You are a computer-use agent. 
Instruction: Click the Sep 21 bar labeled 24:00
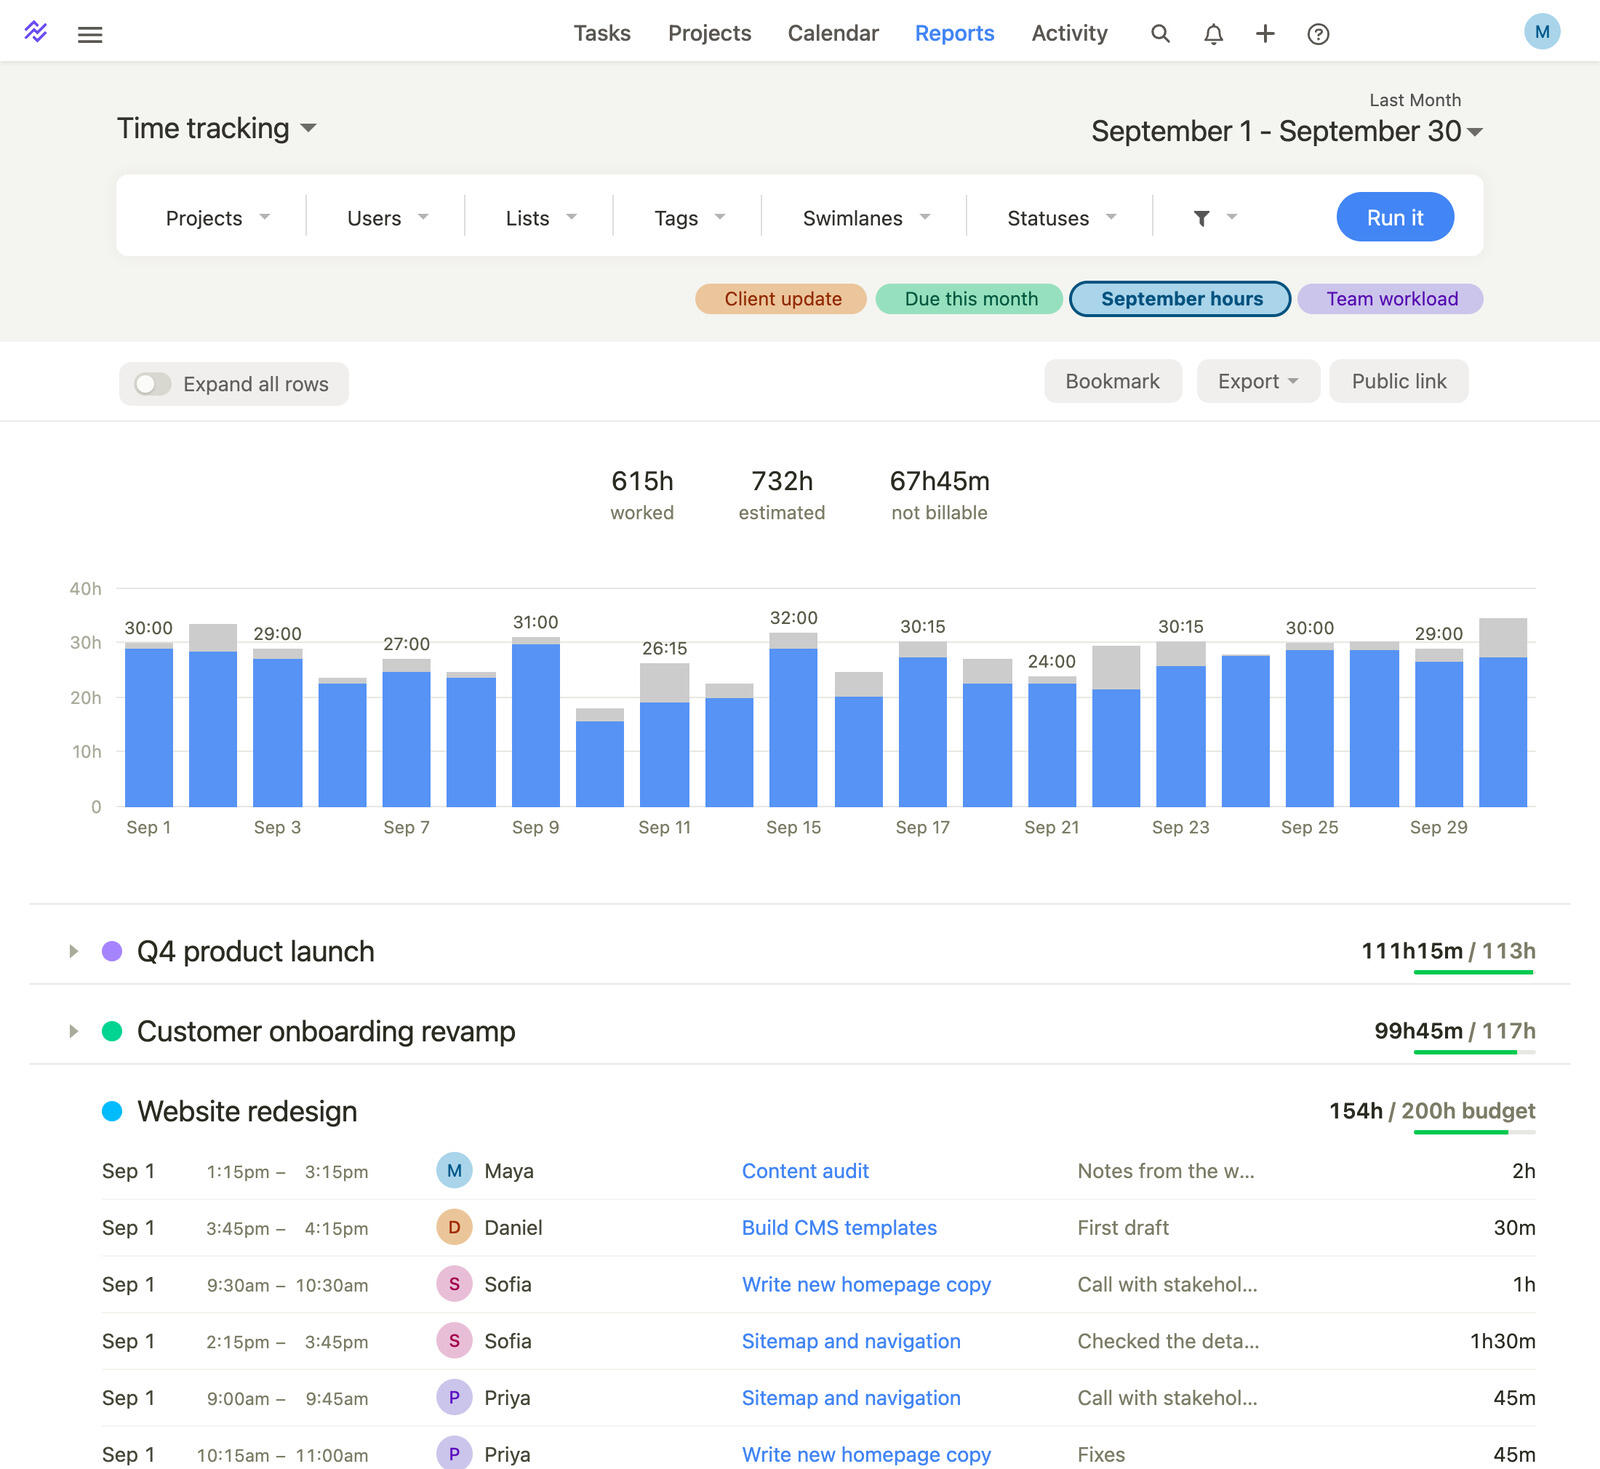tap(1052, 742)
